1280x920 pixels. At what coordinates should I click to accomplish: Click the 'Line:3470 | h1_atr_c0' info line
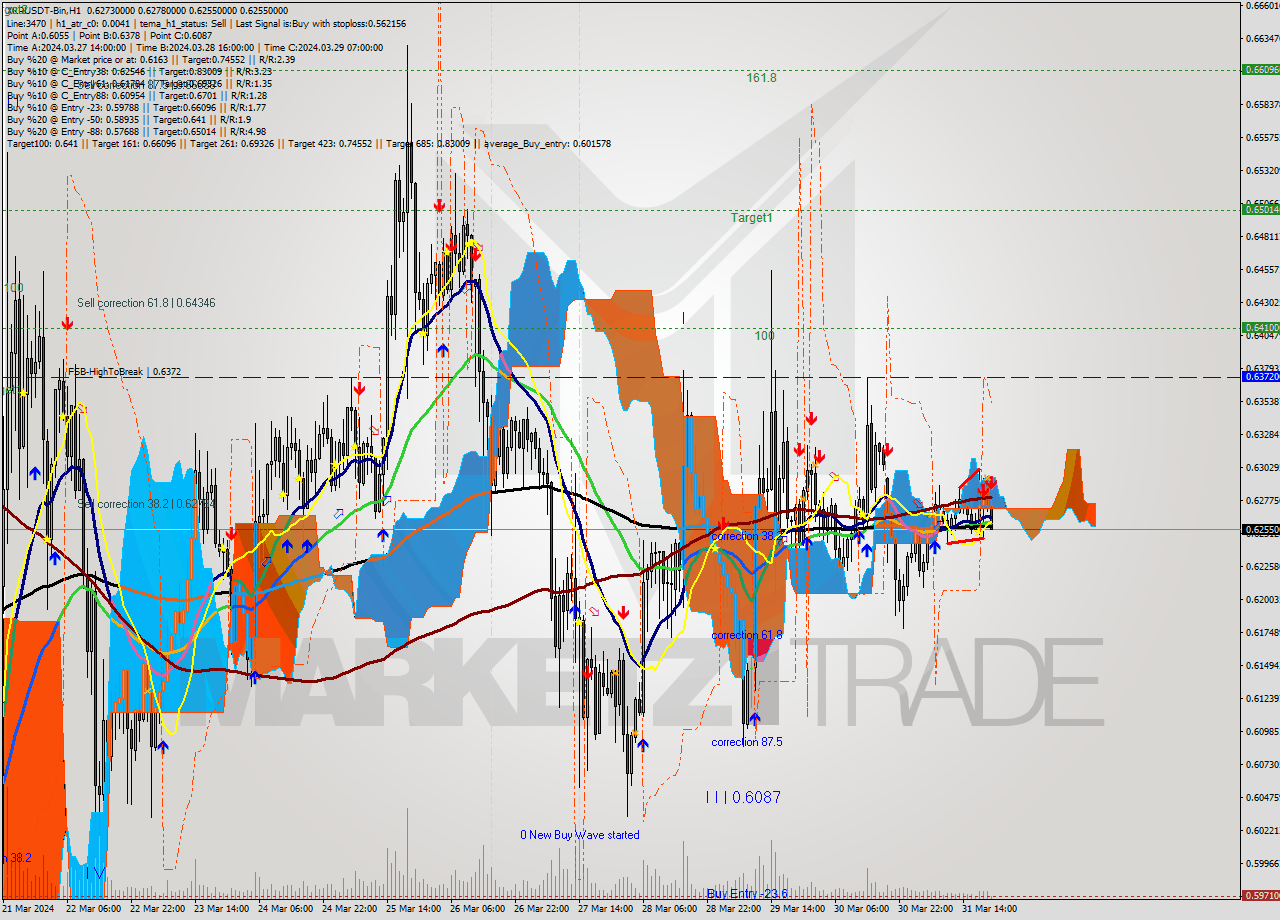206,23
